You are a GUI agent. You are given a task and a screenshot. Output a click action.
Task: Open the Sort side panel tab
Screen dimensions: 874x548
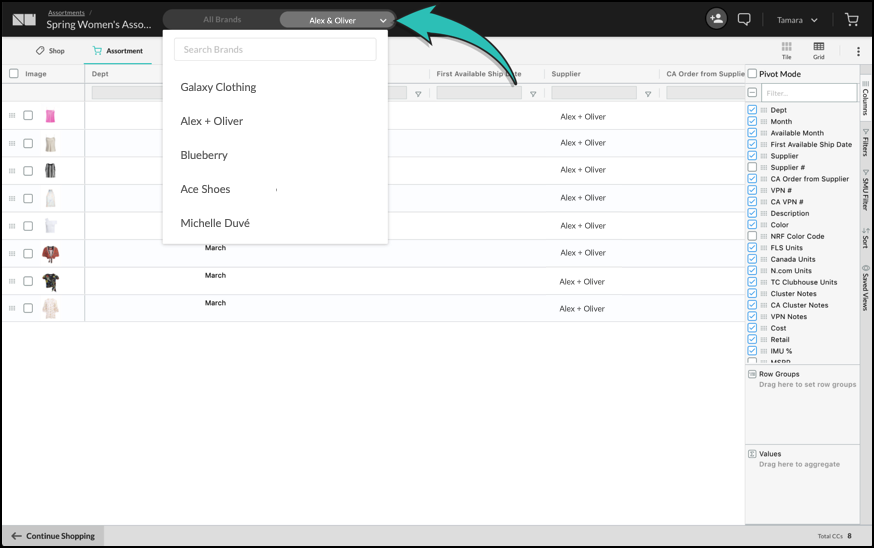point(865,238)
